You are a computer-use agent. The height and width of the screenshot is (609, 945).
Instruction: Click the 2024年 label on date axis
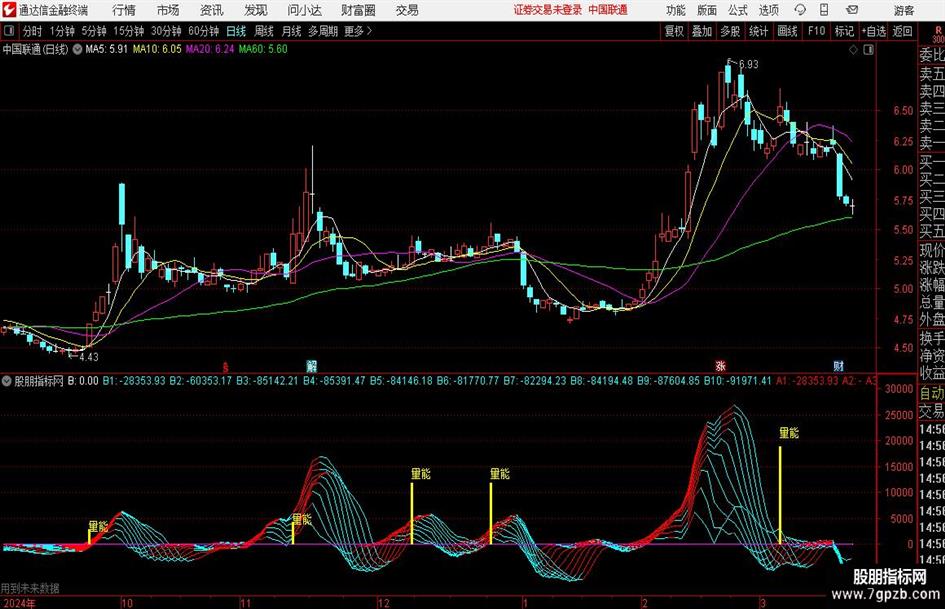(x=19, y=603)
